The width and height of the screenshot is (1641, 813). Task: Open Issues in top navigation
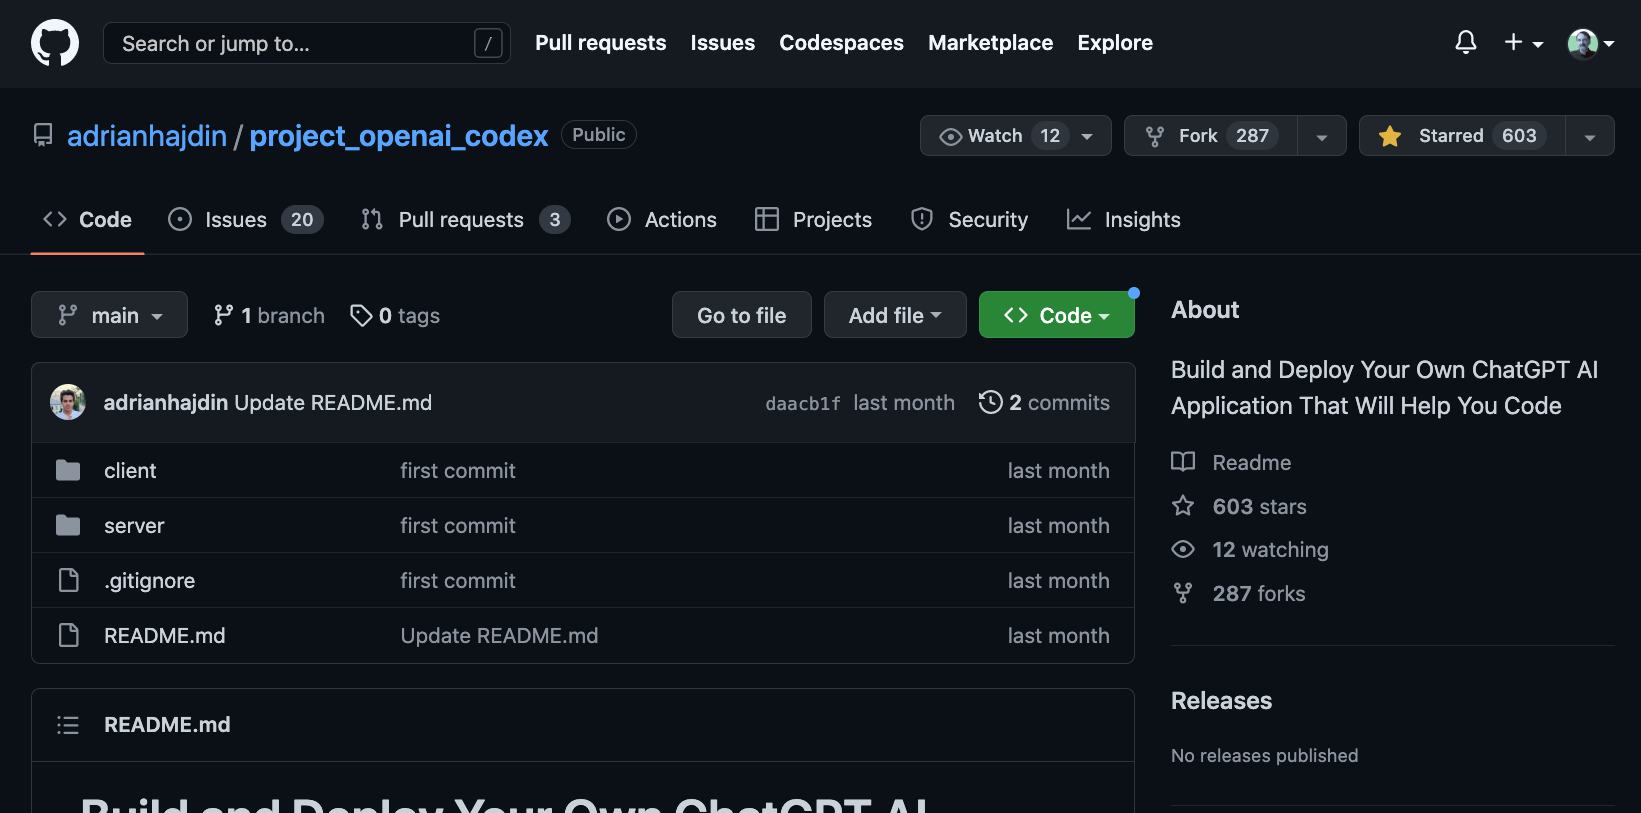tap(722, 43)
